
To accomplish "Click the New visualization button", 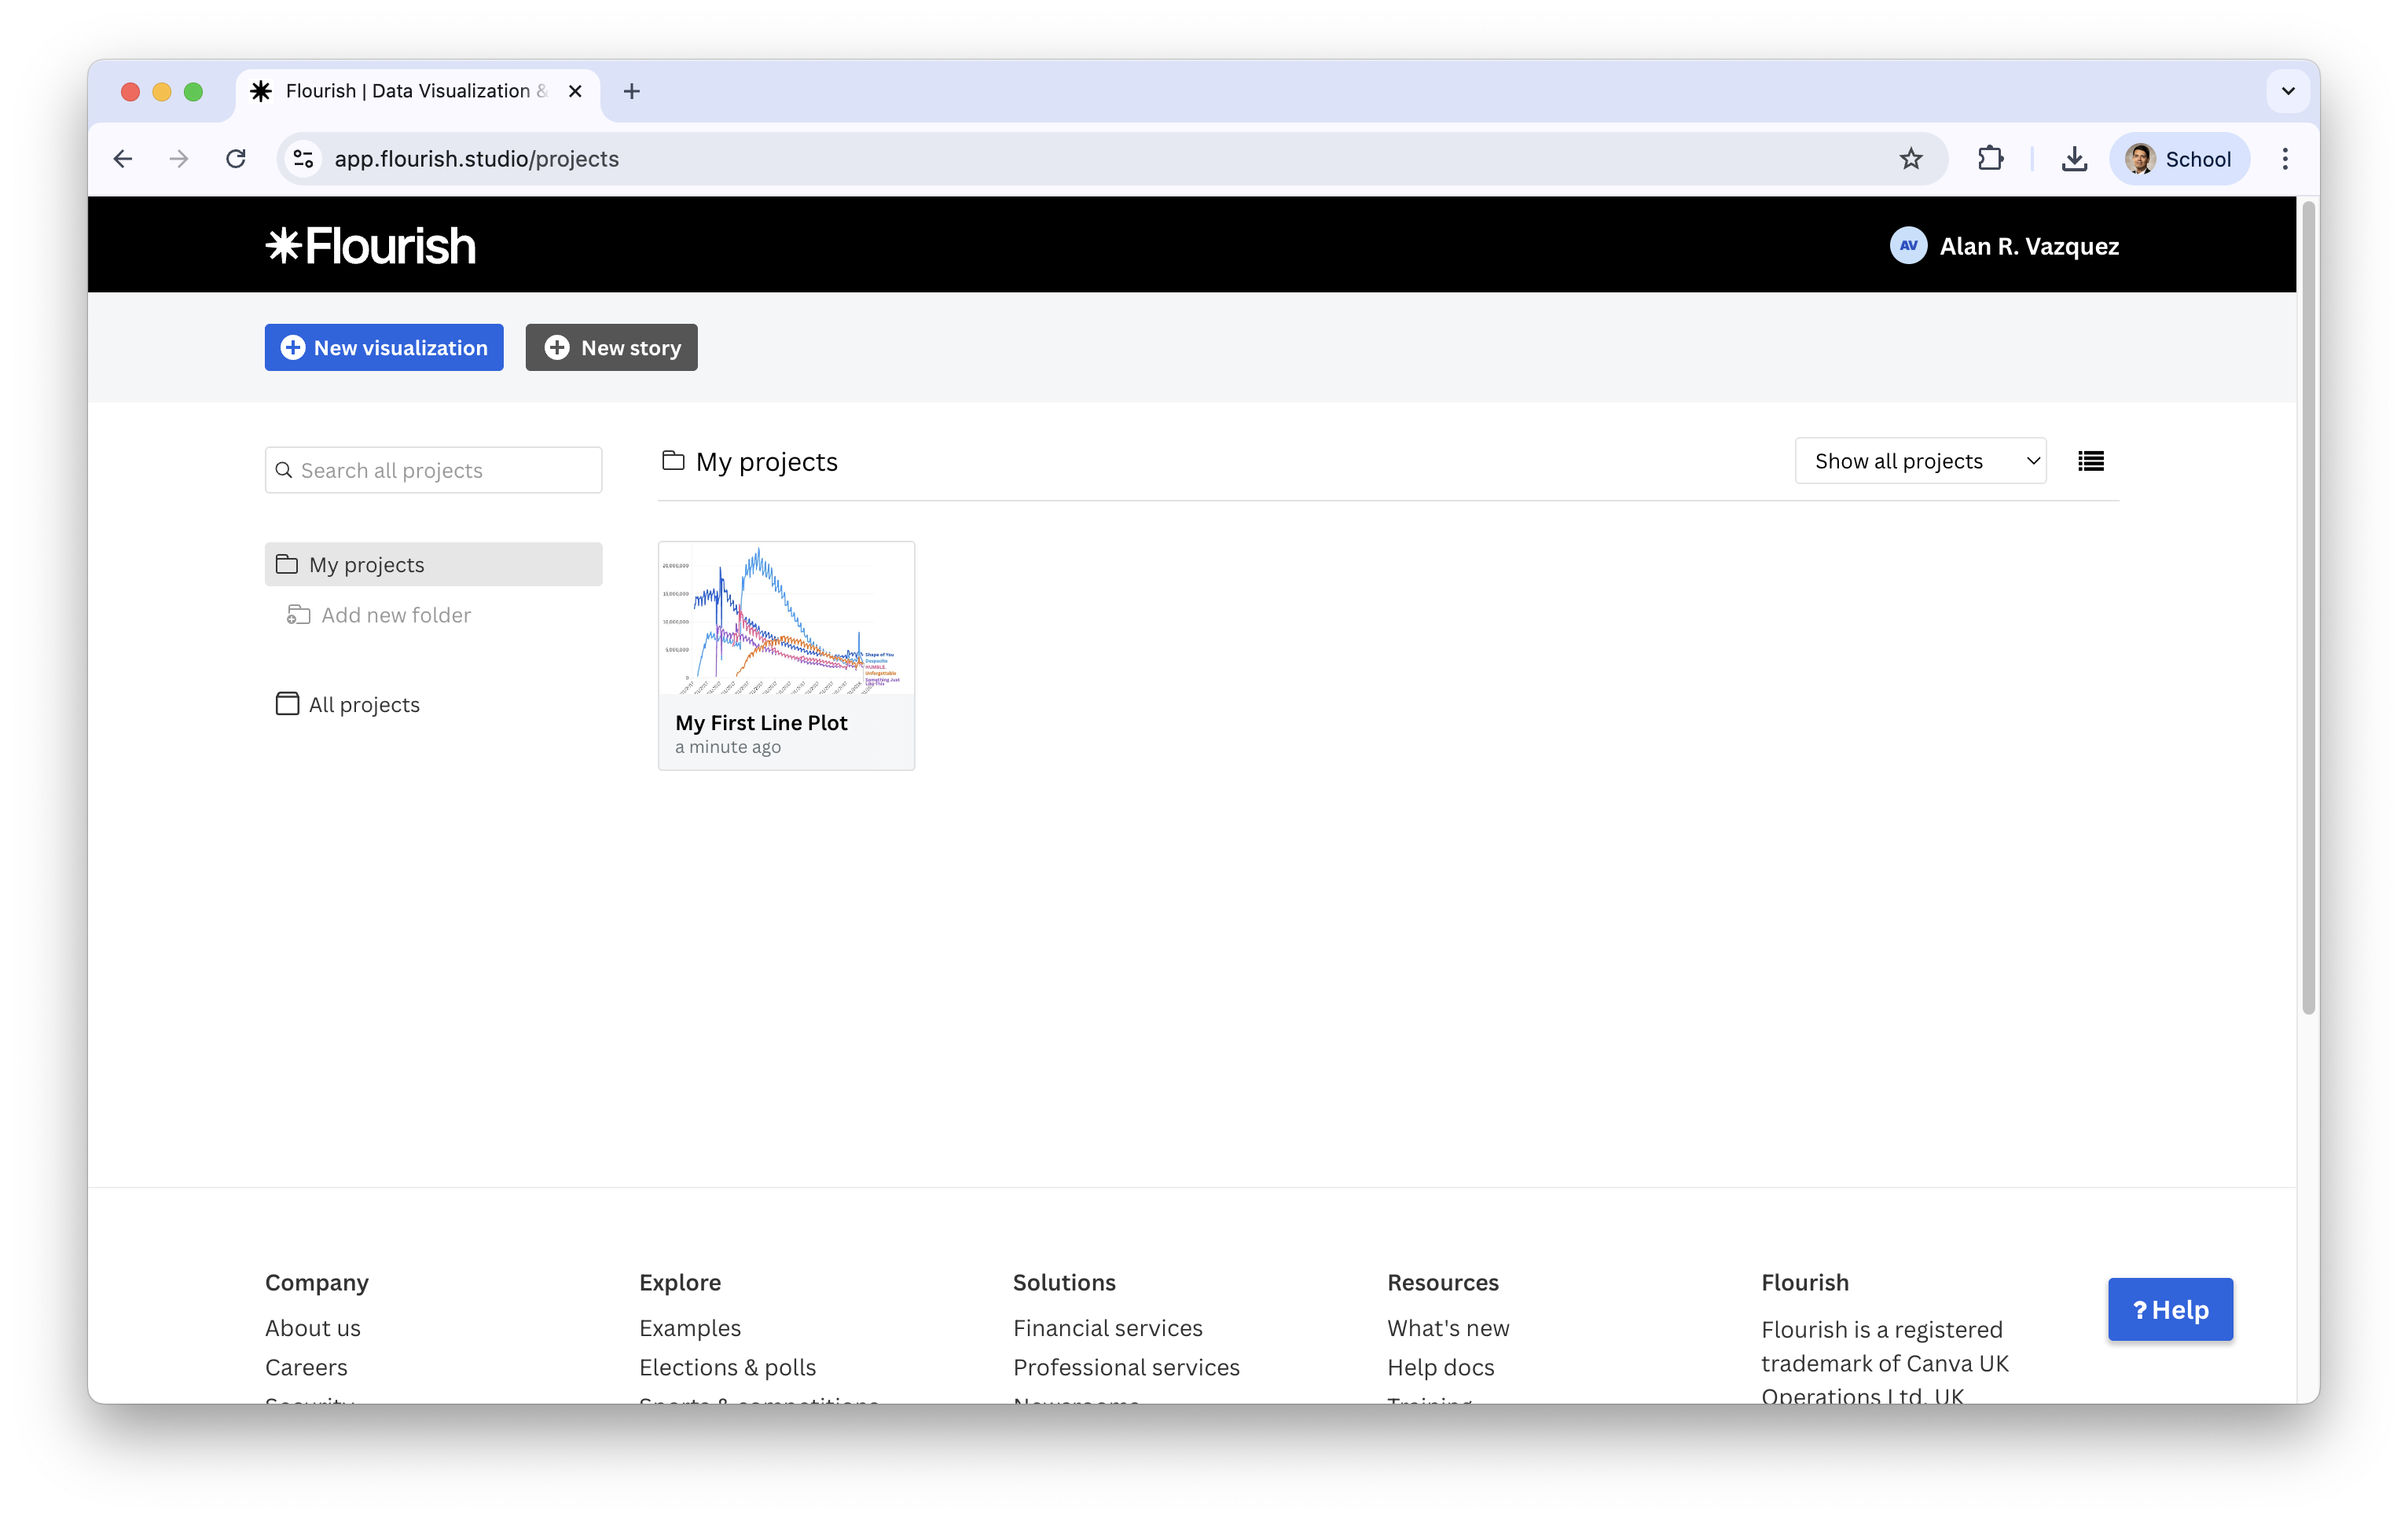I will (384, 347).
